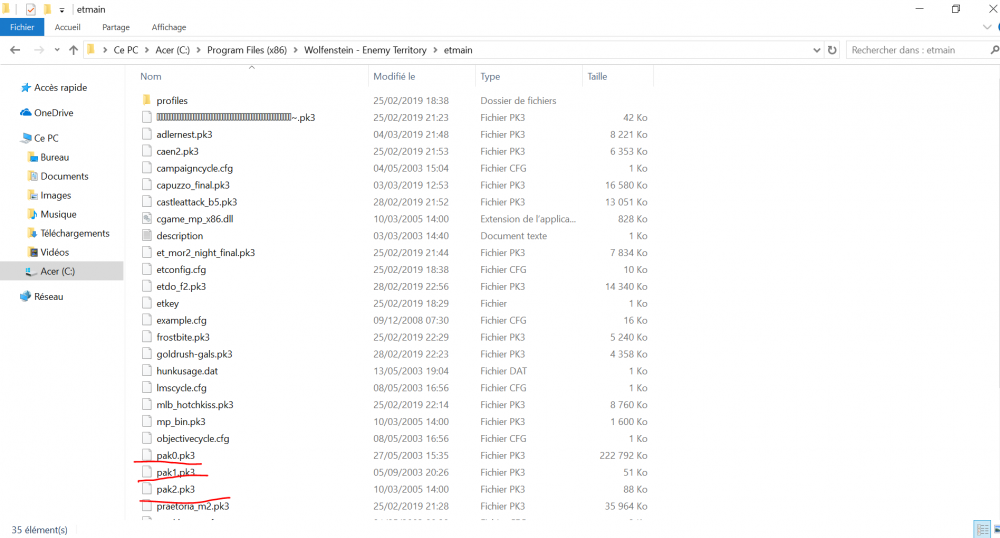The height and width of the screenshot is (538, 1000).
Task: Switch to the Accueil ribbon tab
Action: click(x=68, y=27)
